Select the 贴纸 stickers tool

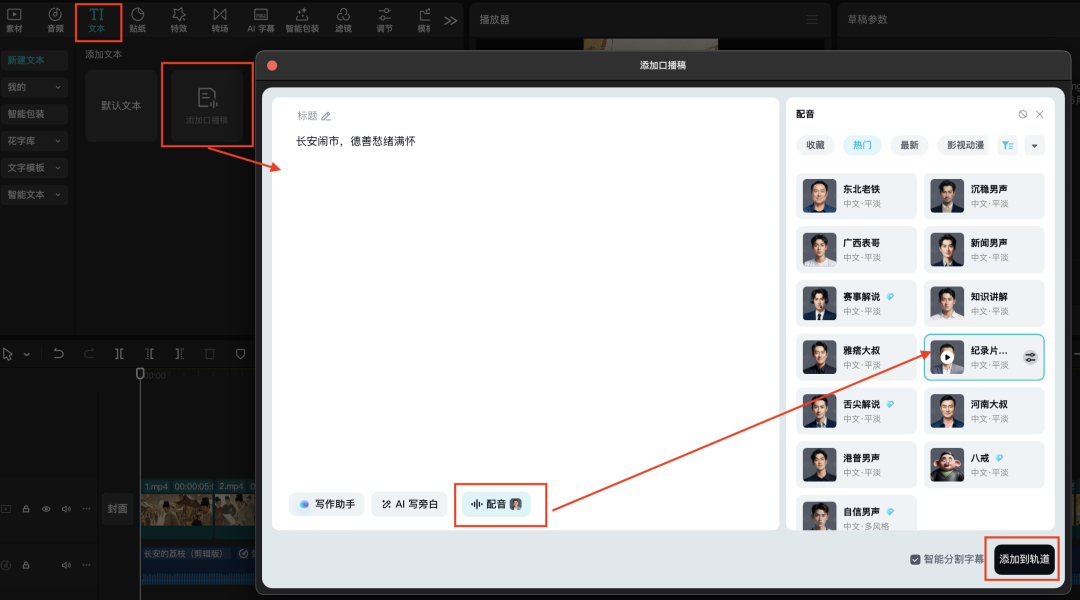pos(139,20)
